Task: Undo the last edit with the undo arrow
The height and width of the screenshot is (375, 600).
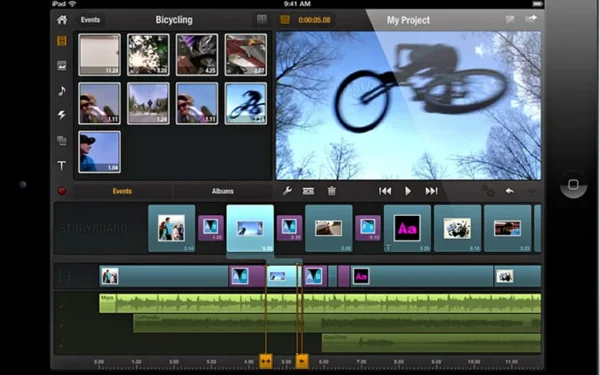Action: click(509, 191)
